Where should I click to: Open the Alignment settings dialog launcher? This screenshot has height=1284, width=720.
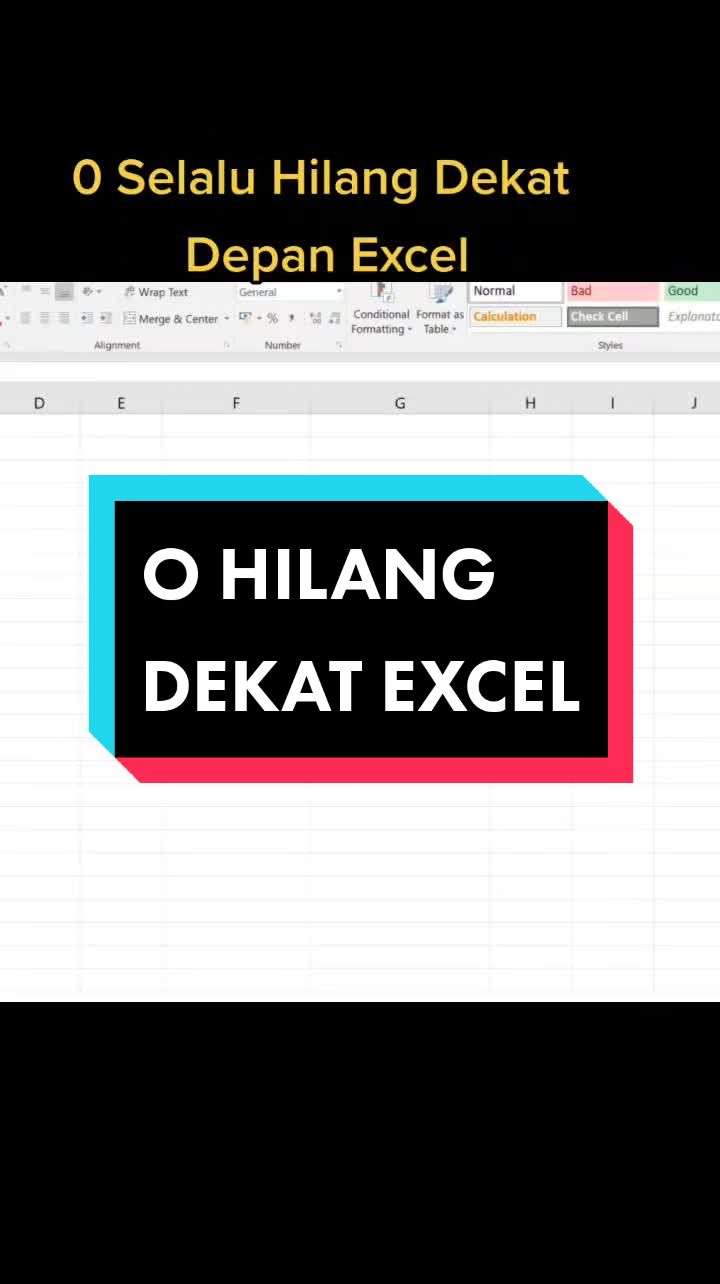pyautogui.click(x=227, y=345)
